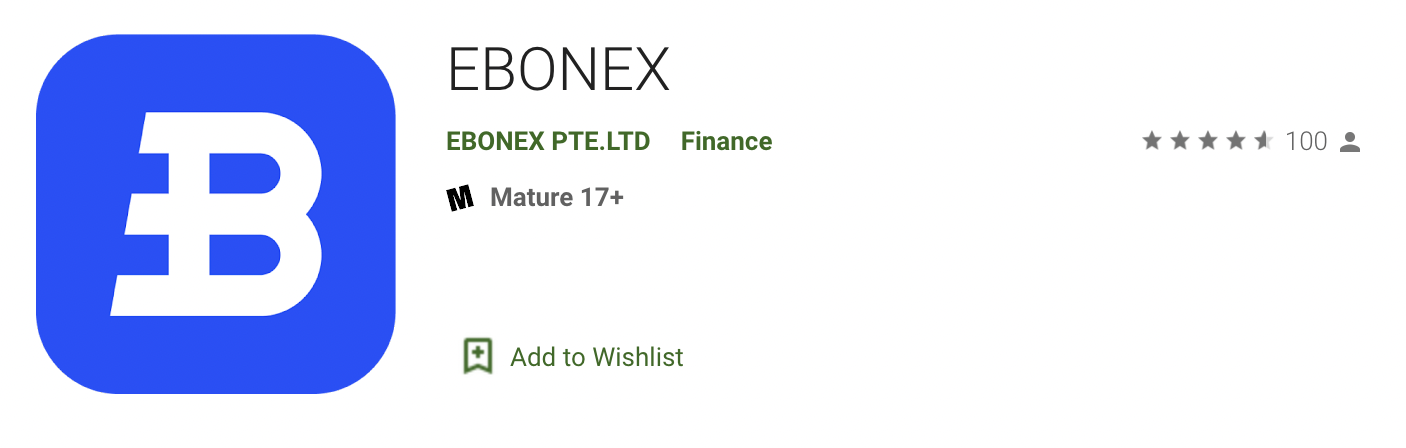This screenshot has height=448, width=1406.
Task: Click the half-filled fifth rating star
Action: click(1263, 141)
